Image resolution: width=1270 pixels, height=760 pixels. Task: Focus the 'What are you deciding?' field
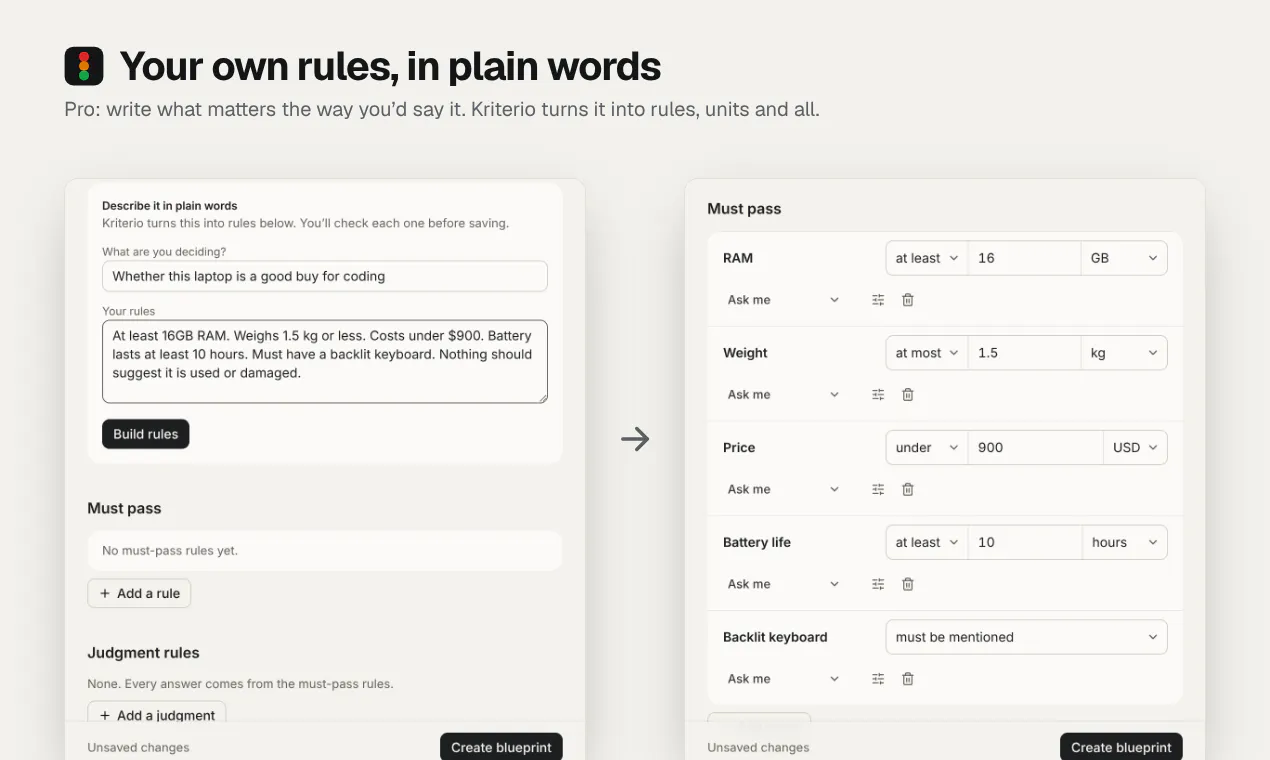click(x=325, y=276)
